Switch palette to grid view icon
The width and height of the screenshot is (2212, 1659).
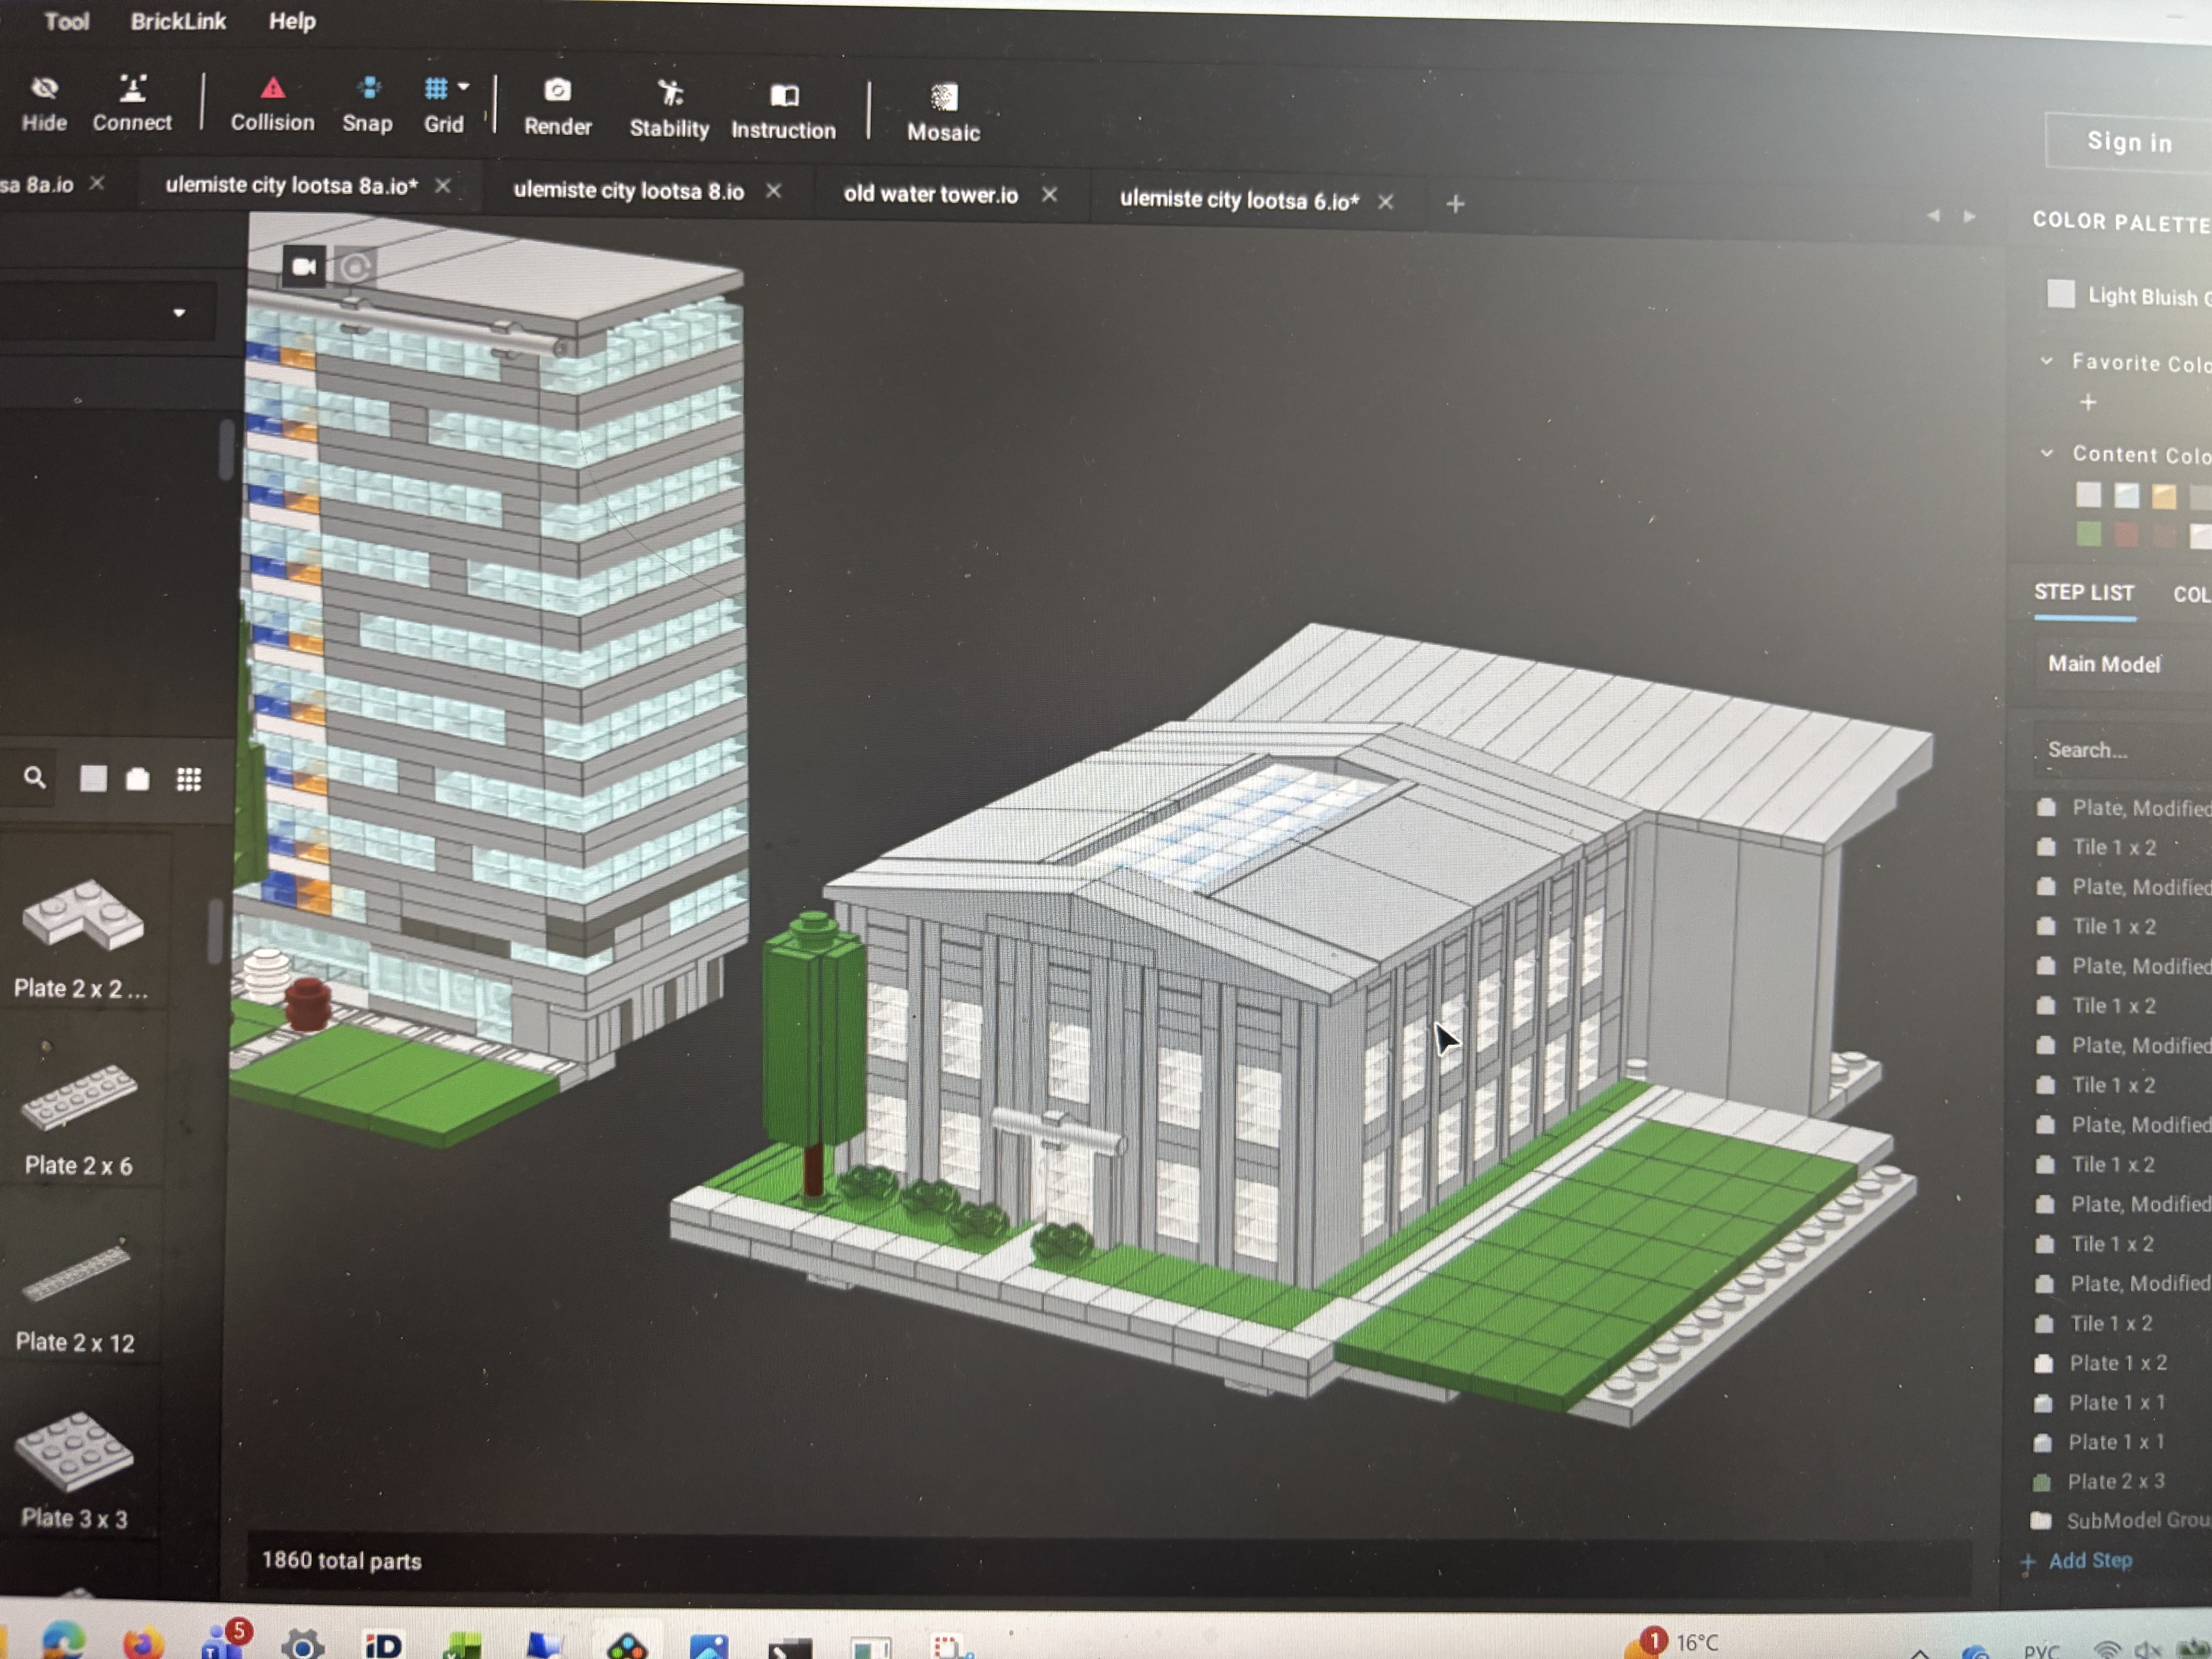189,779
